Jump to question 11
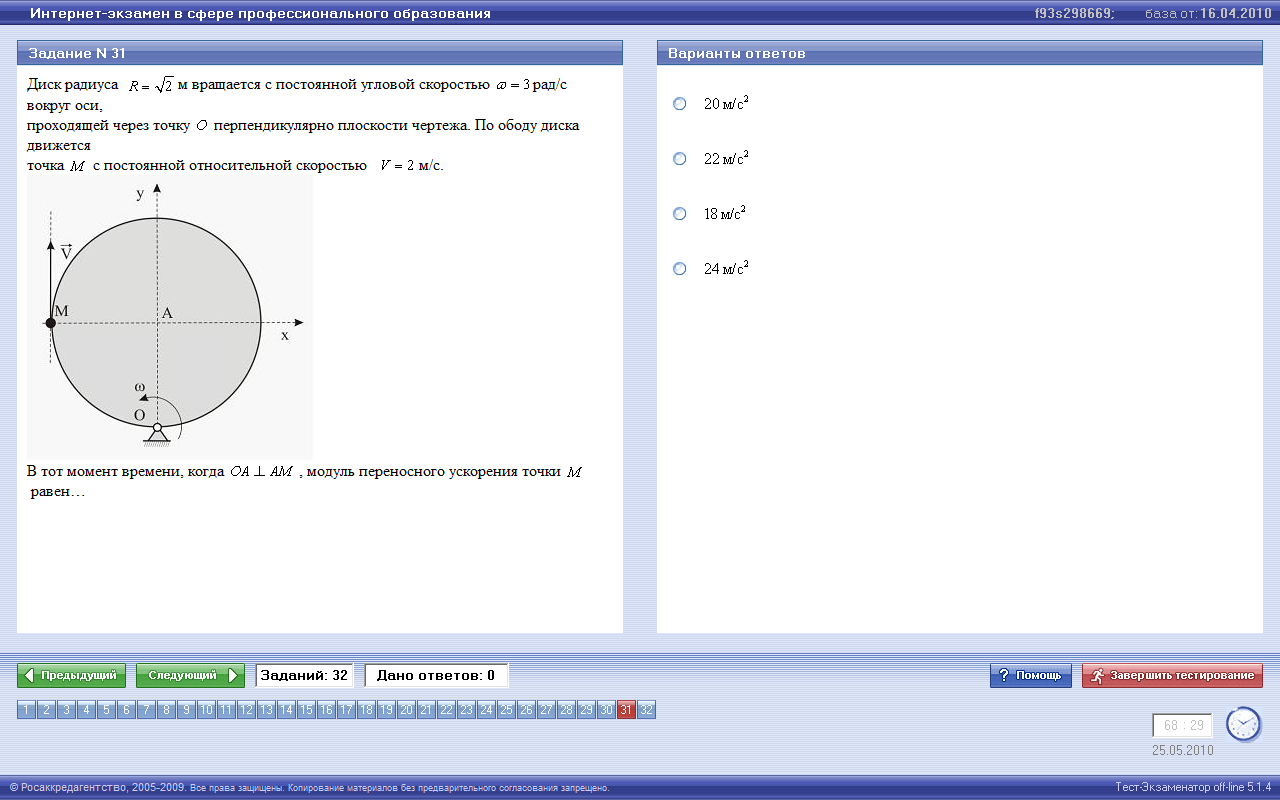Image resolution: width=1280 pixels, height=800 pixels. [x=227, y=710]
